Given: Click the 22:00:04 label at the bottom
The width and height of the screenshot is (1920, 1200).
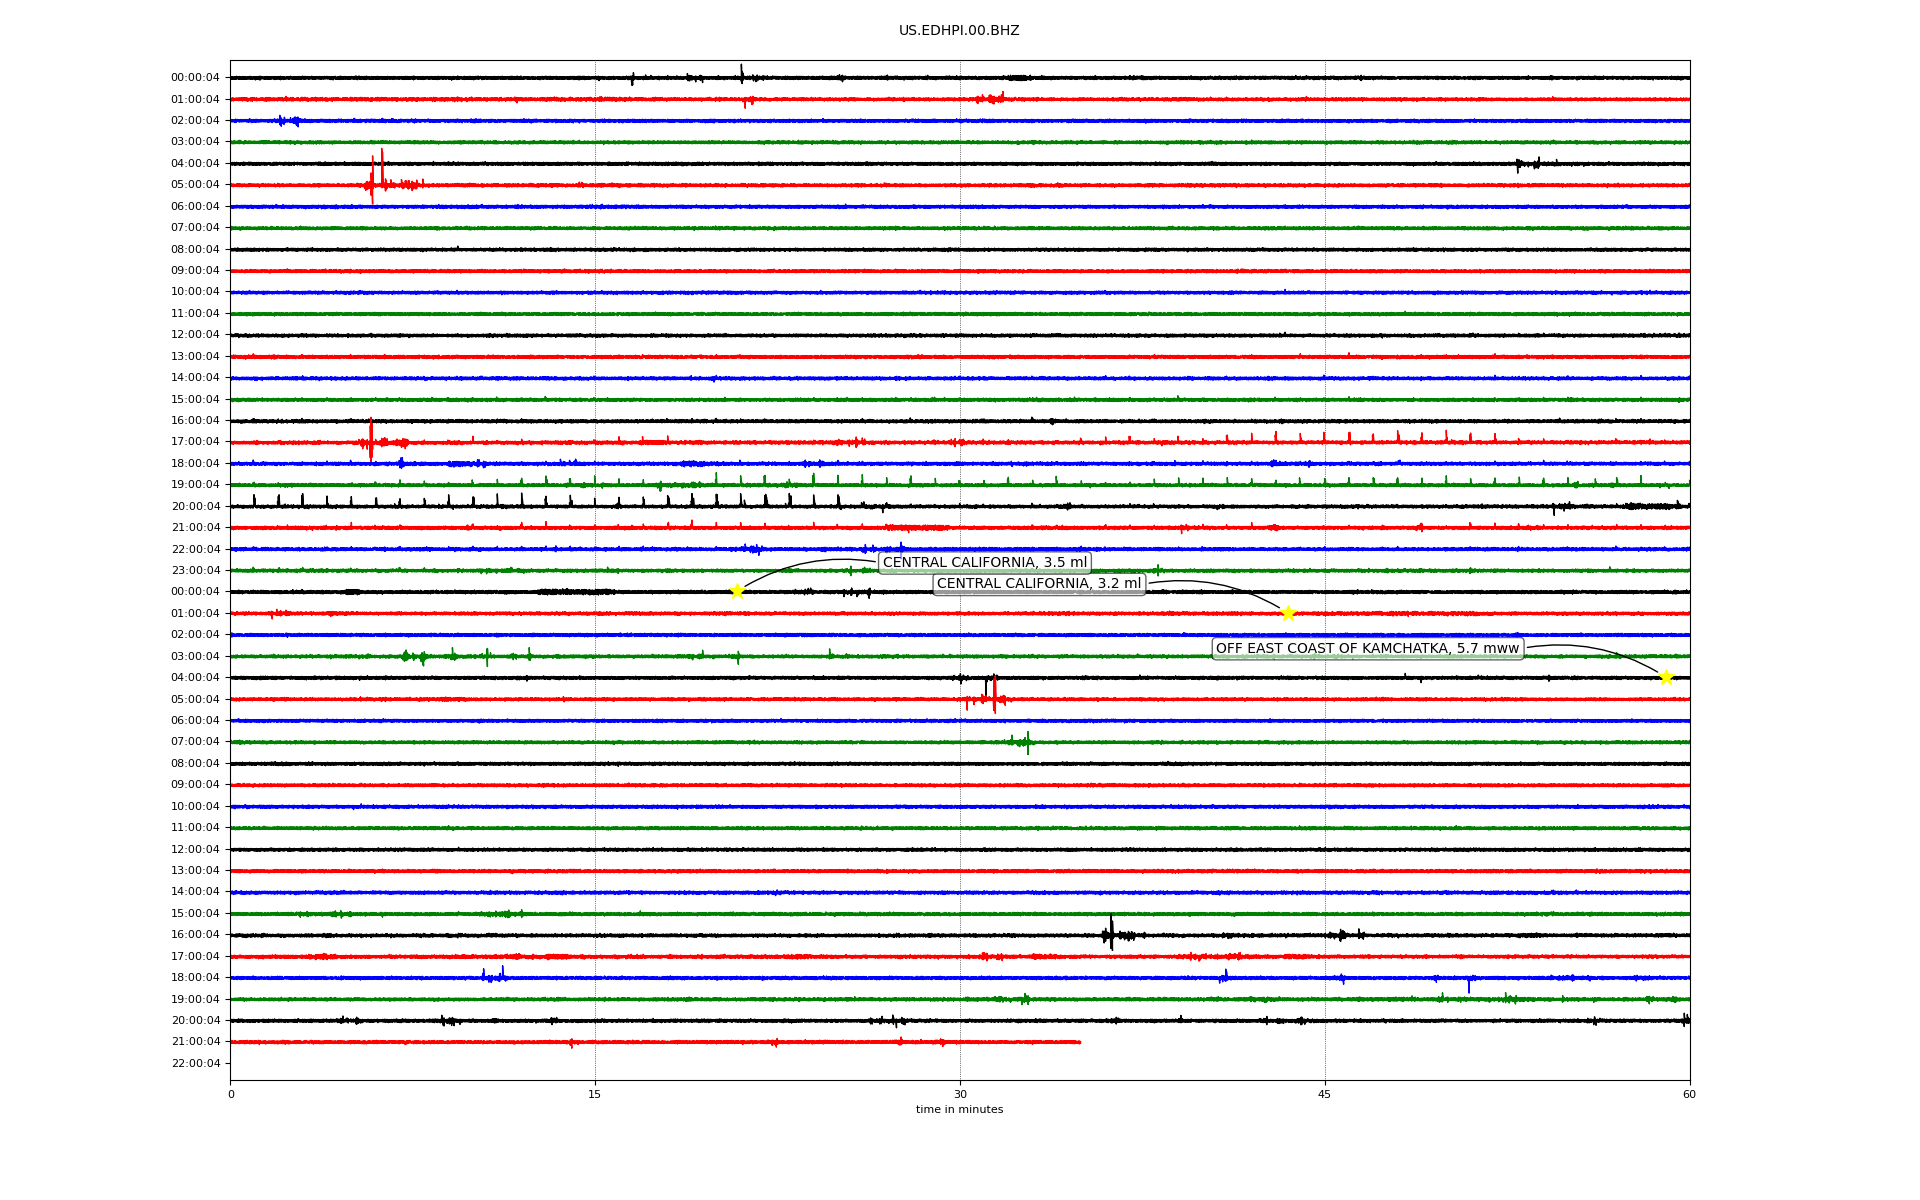Looking at the screenshot, I should click(x=195, y=1063).
